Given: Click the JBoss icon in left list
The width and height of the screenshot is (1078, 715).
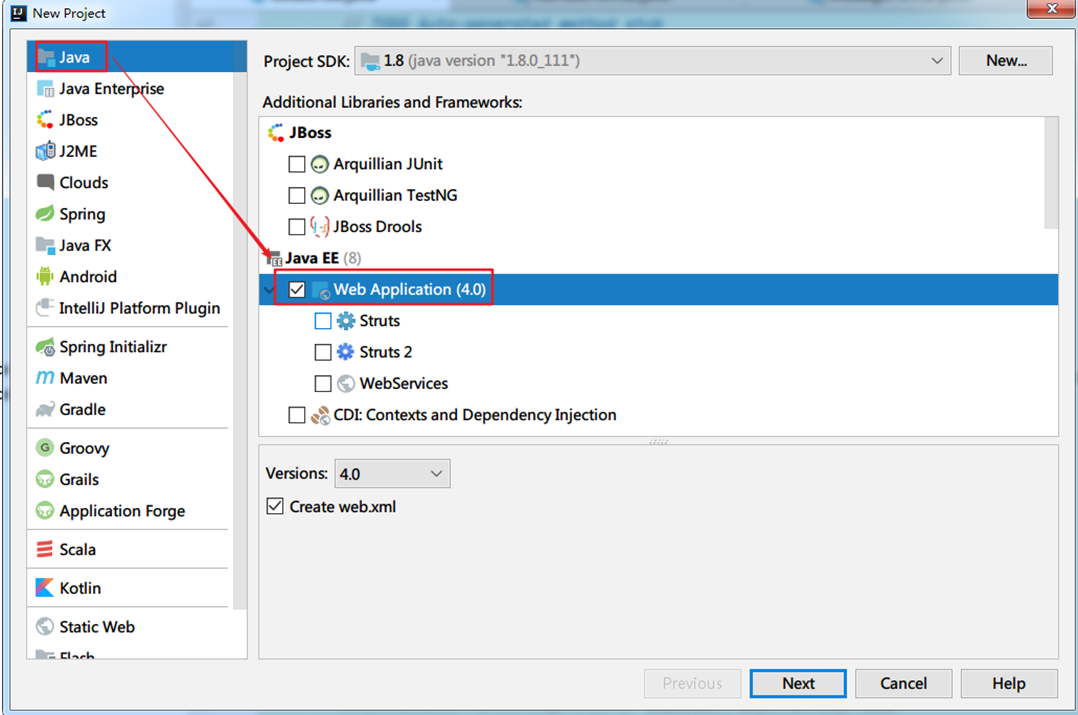Looking at the screenshot, I should [x=45, y=120].
